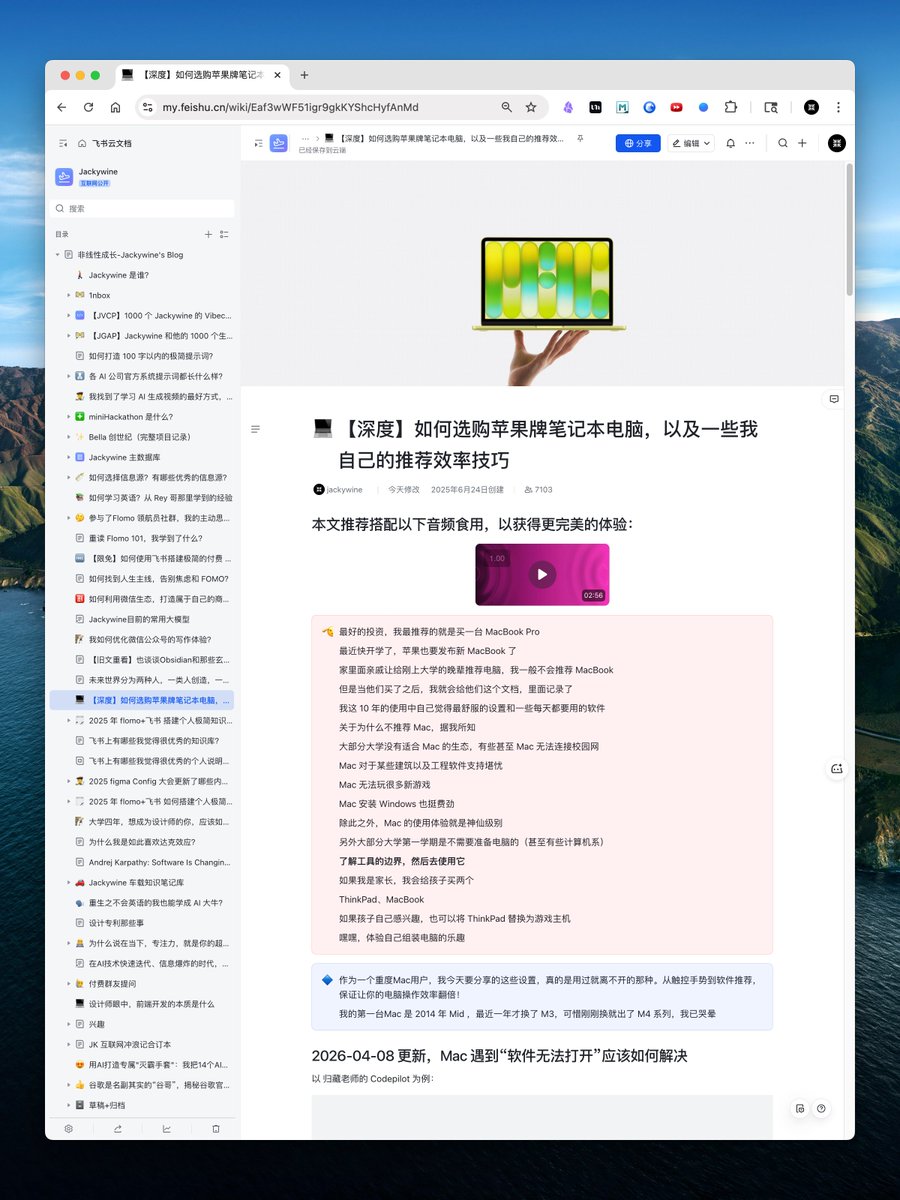Click the search icon in the document header
The image size is (900, 1200).
coord(783,143)
